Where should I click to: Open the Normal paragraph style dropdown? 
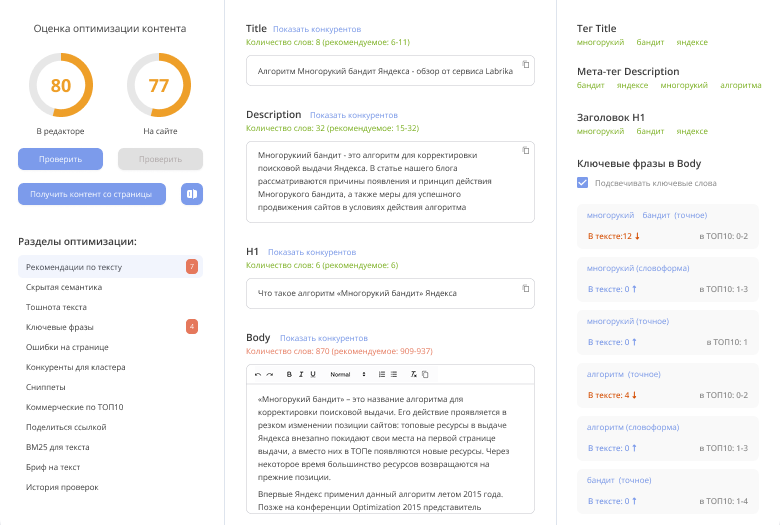(348, 374)
